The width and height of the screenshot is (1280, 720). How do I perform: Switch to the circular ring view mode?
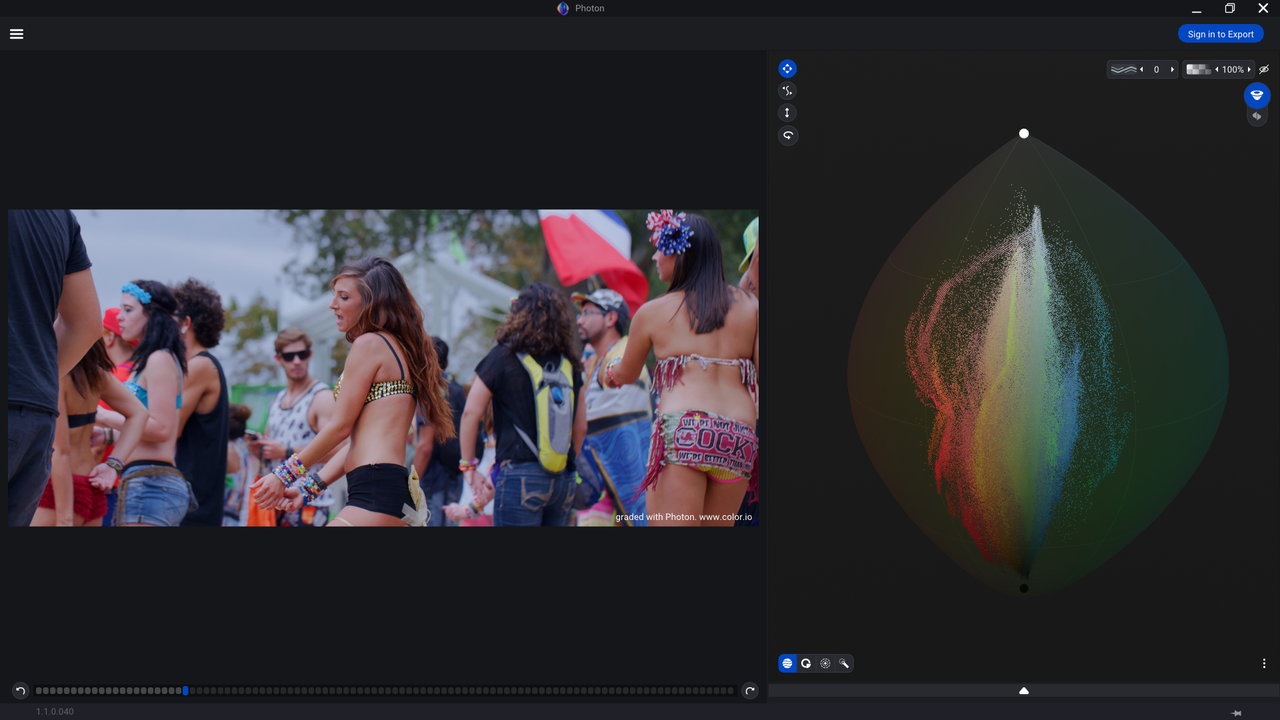[806, 663]
